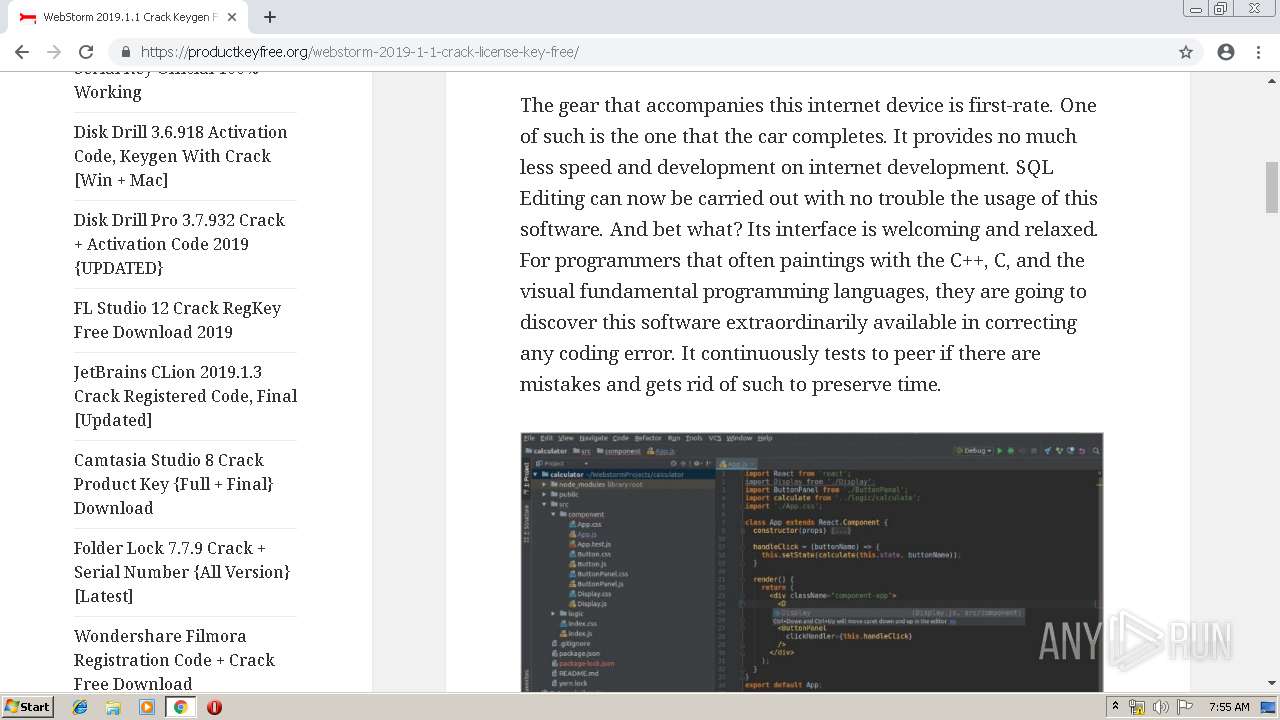View site info via the padlock icon
Image resolution: width=1280 pixels, height=720 pixels.
tap(126, 52)
